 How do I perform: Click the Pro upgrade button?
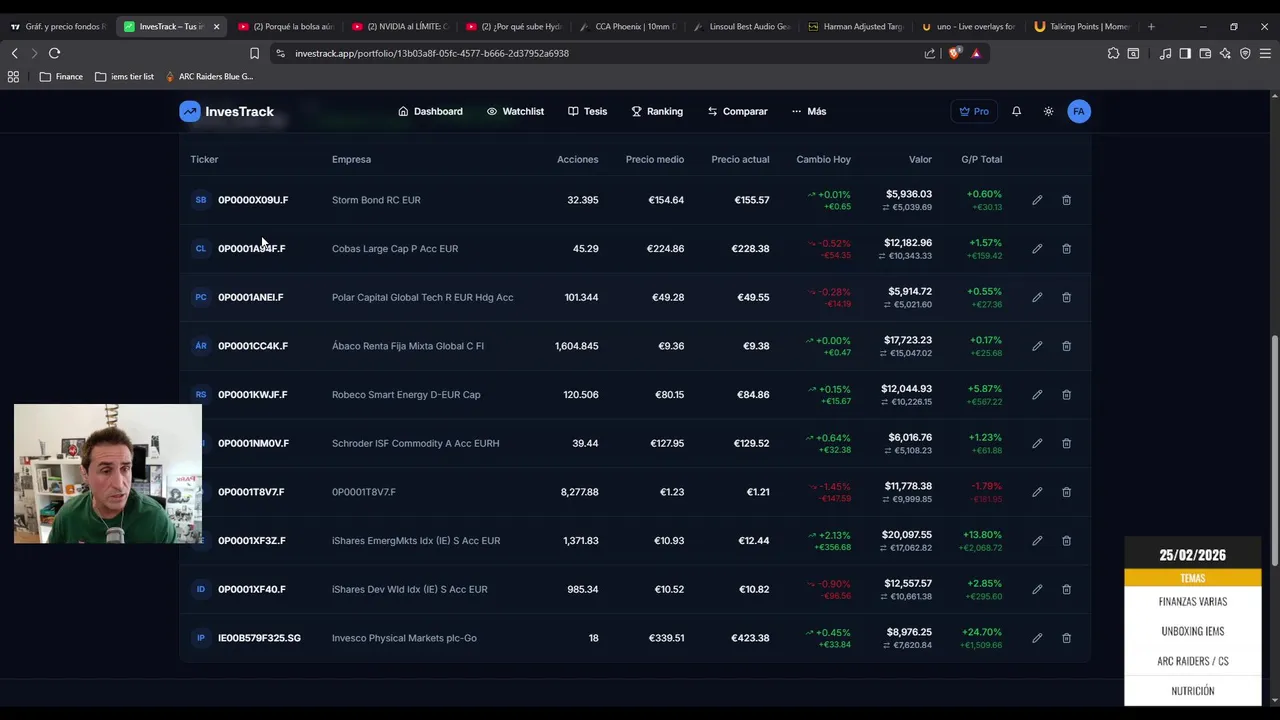pos(973,111)
